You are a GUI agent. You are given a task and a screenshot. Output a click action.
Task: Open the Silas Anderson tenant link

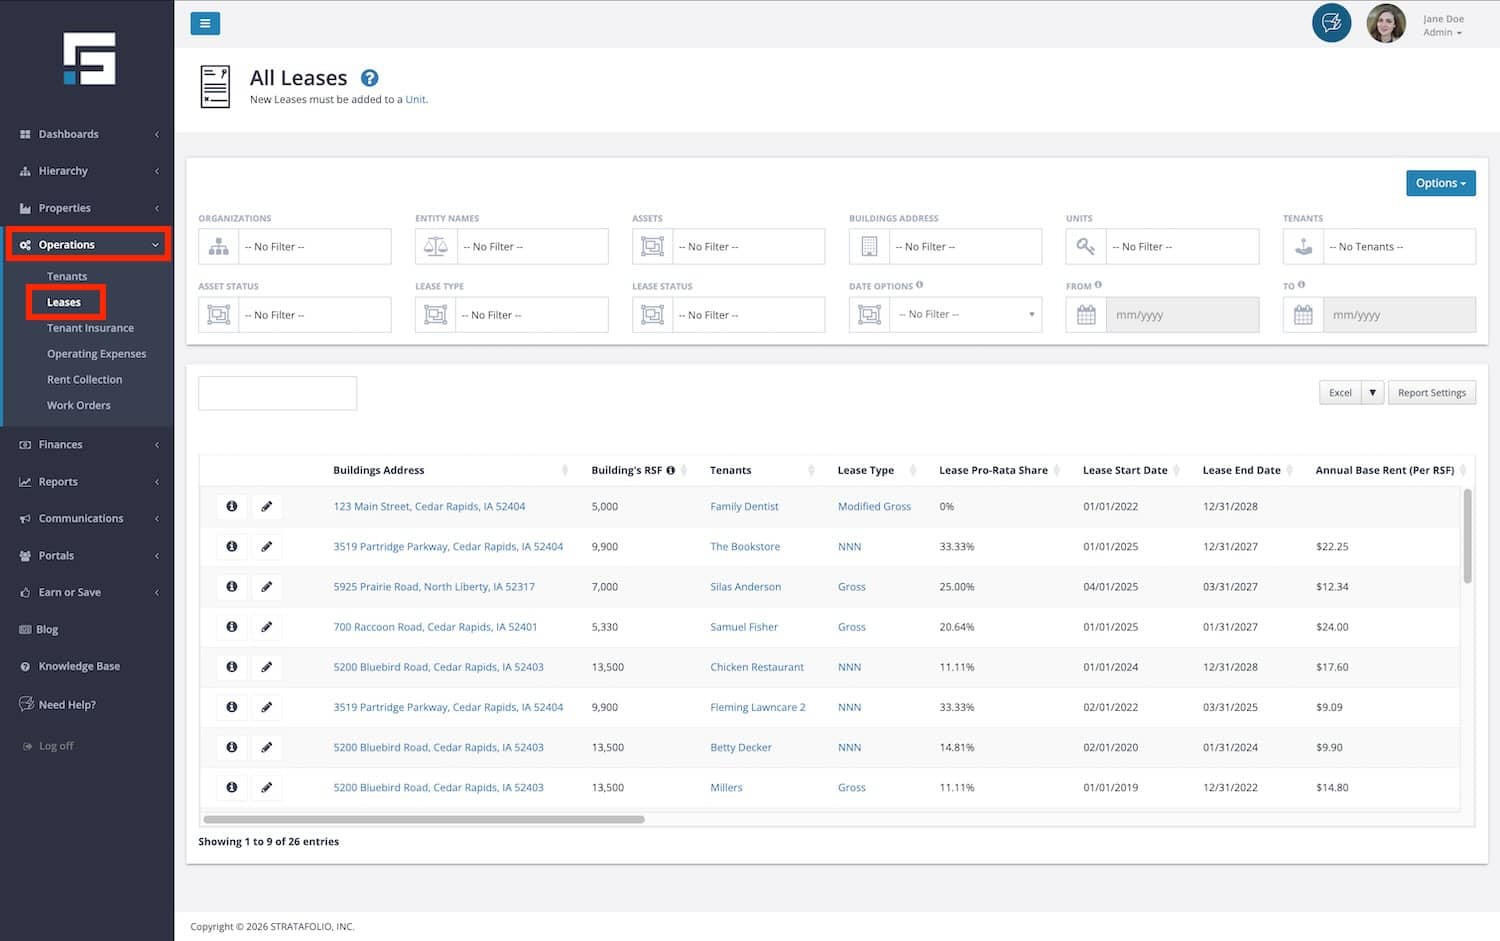click(x=745, y=587)
